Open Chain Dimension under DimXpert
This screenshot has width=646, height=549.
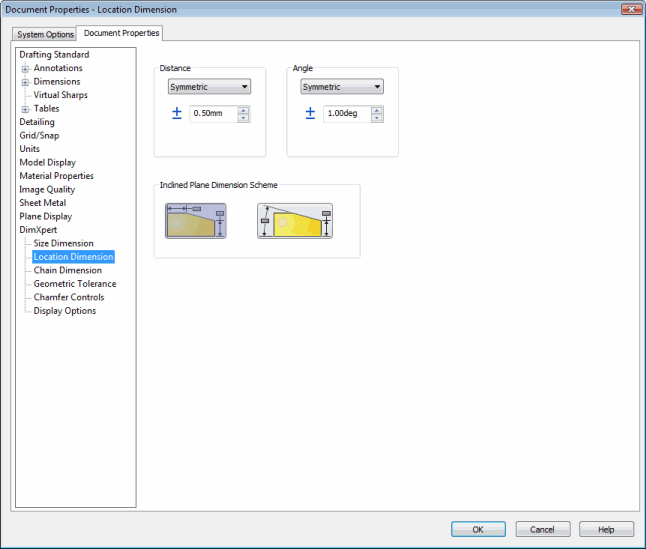click(68, 271)
